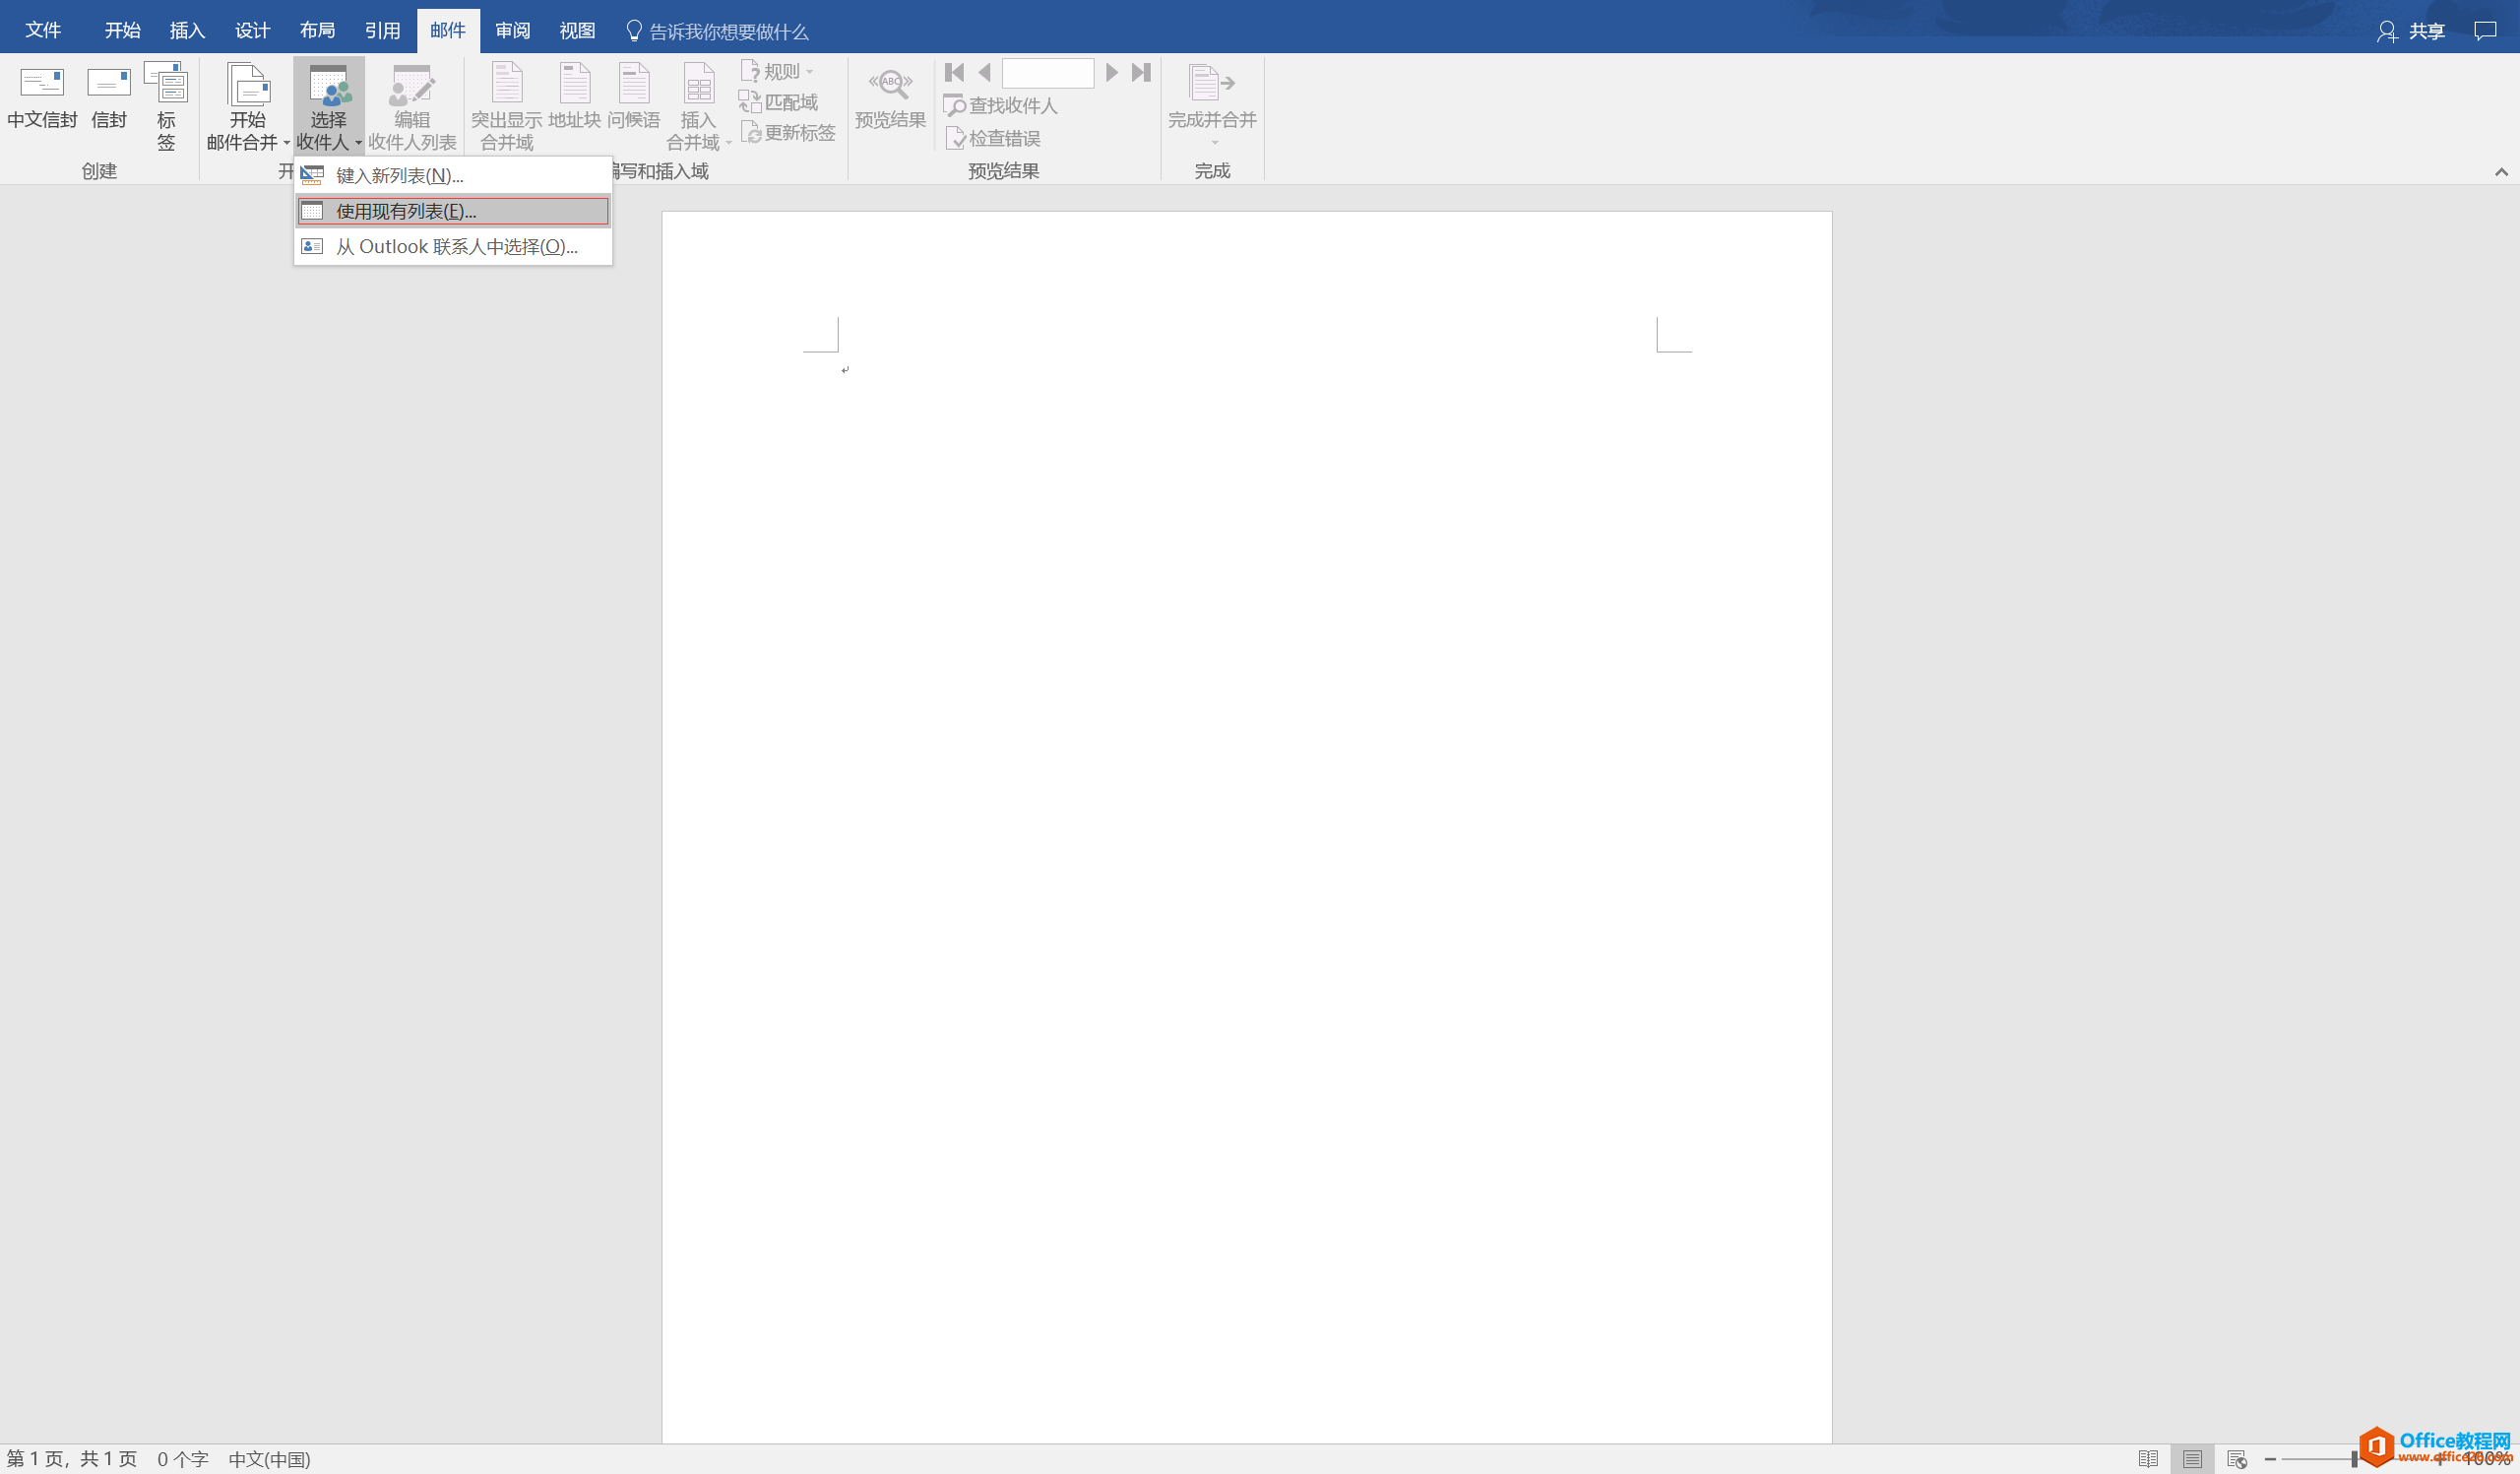The image size is (2520, 1474).
Task: Click the comments speech bubble icon
Action: coord(2484,31)
